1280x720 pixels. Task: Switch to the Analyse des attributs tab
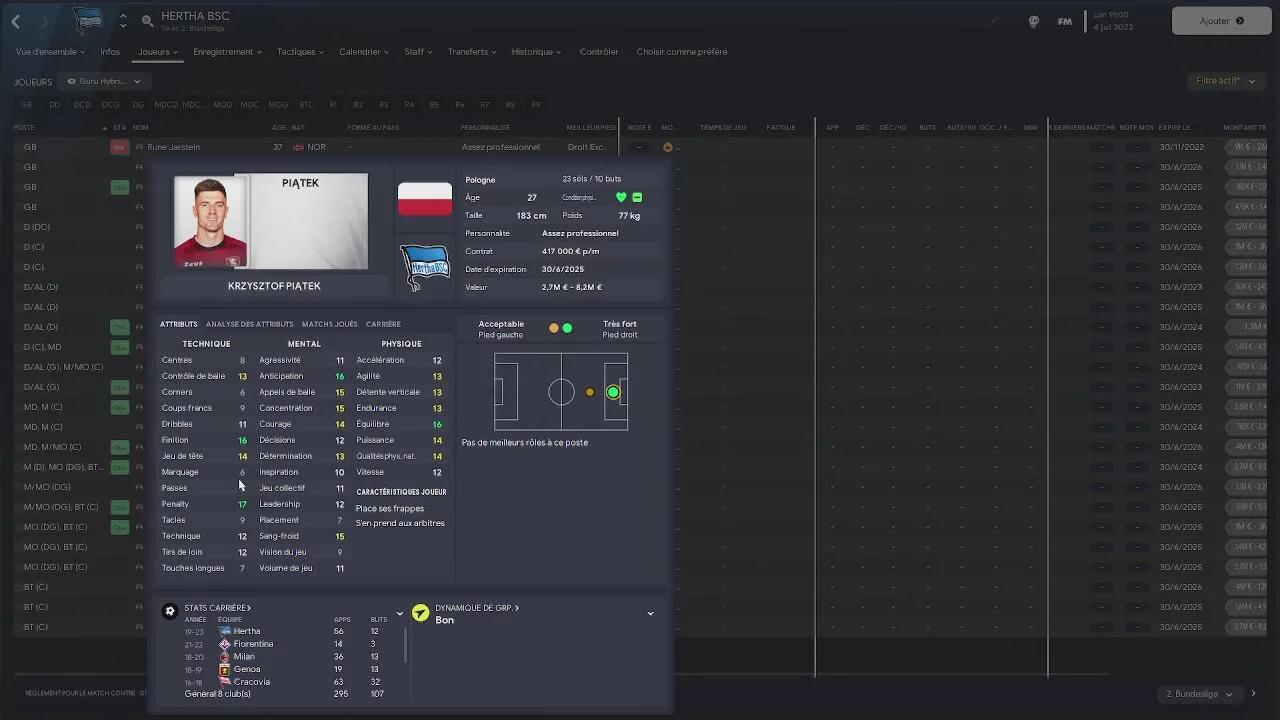tap(250, 324)
